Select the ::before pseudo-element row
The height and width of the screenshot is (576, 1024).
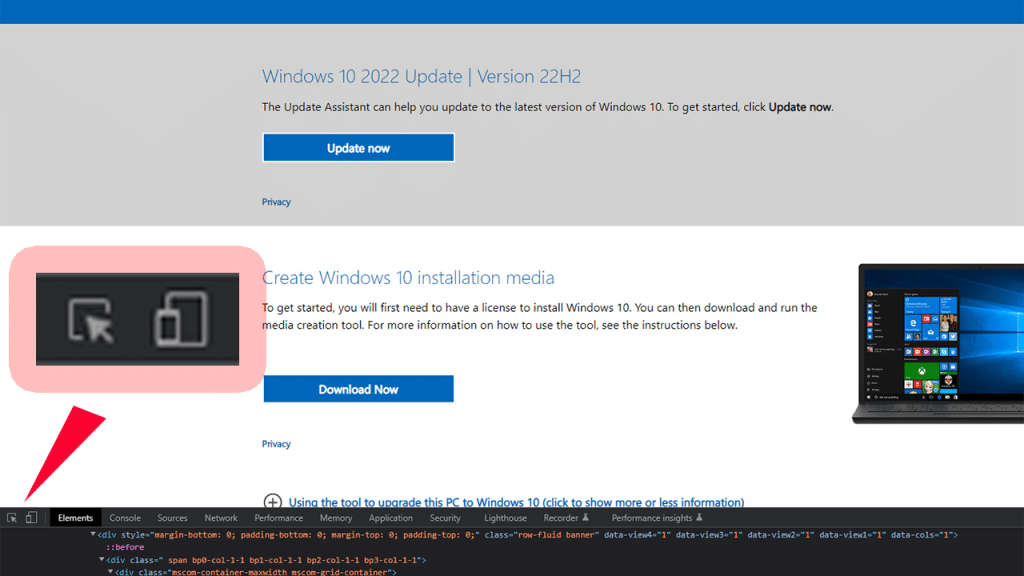point(125,547)
